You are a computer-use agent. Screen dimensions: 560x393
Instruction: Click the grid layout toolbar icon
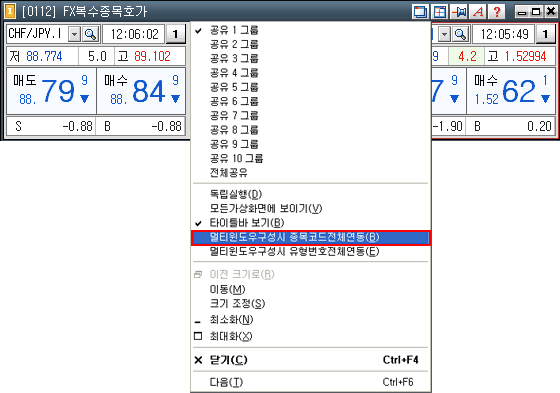pos(440,11)
